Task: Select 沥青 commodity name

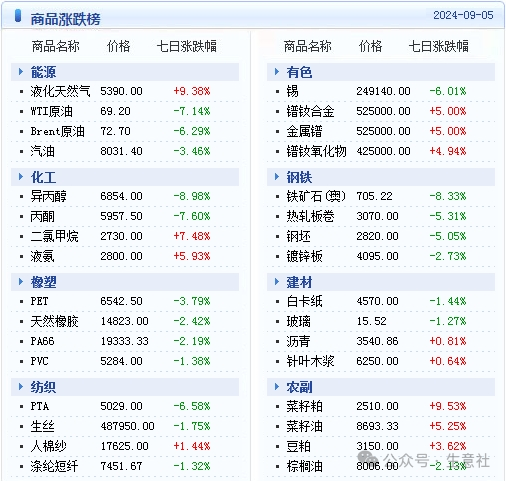Action: 298,341
